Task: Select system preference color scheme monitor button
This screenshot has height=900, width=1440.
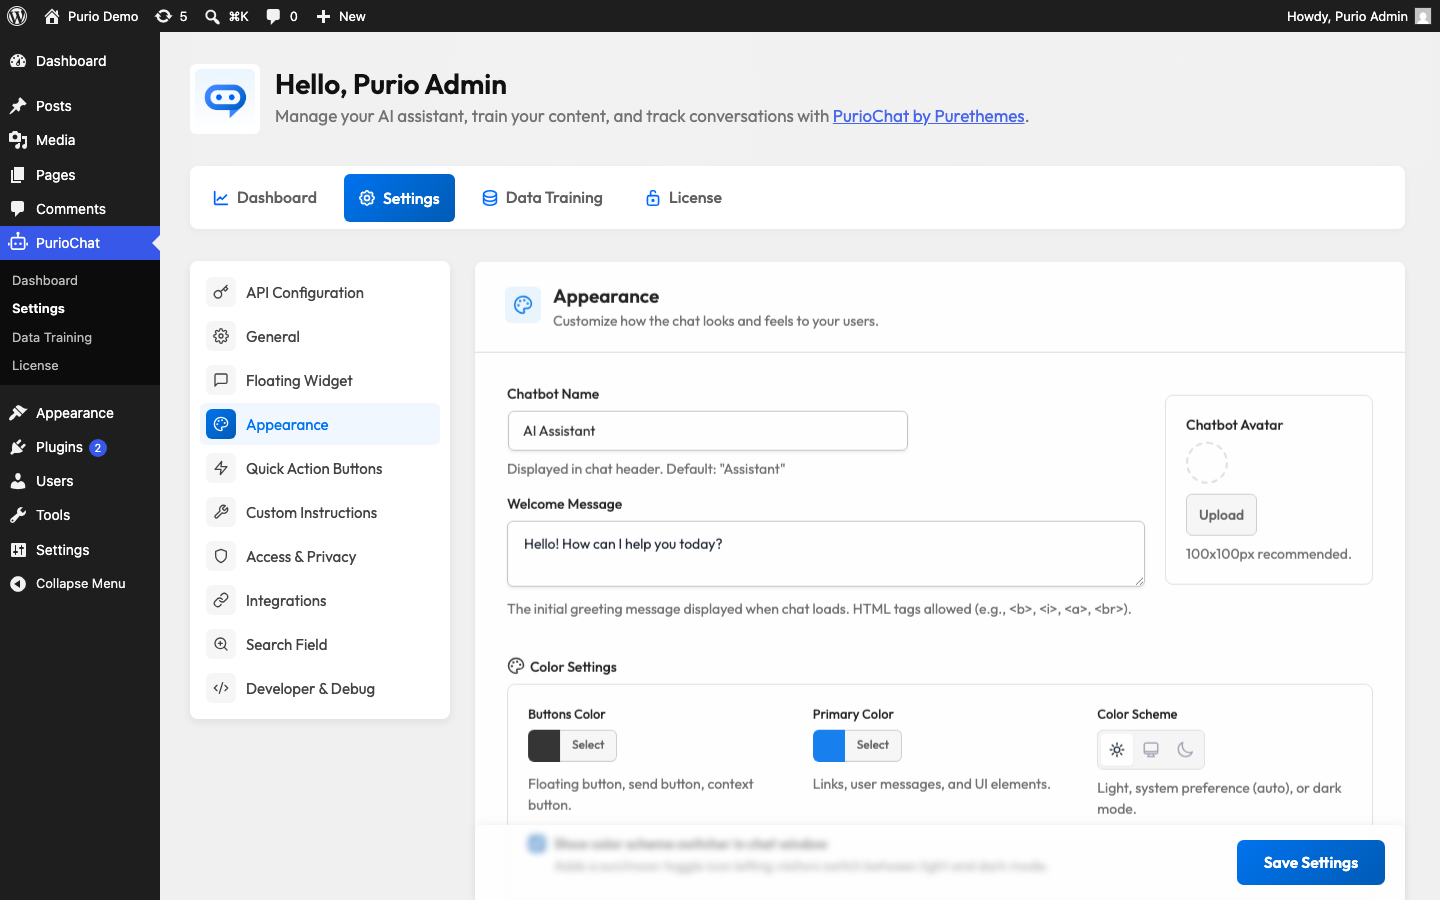Action: tap(1151, 750)
